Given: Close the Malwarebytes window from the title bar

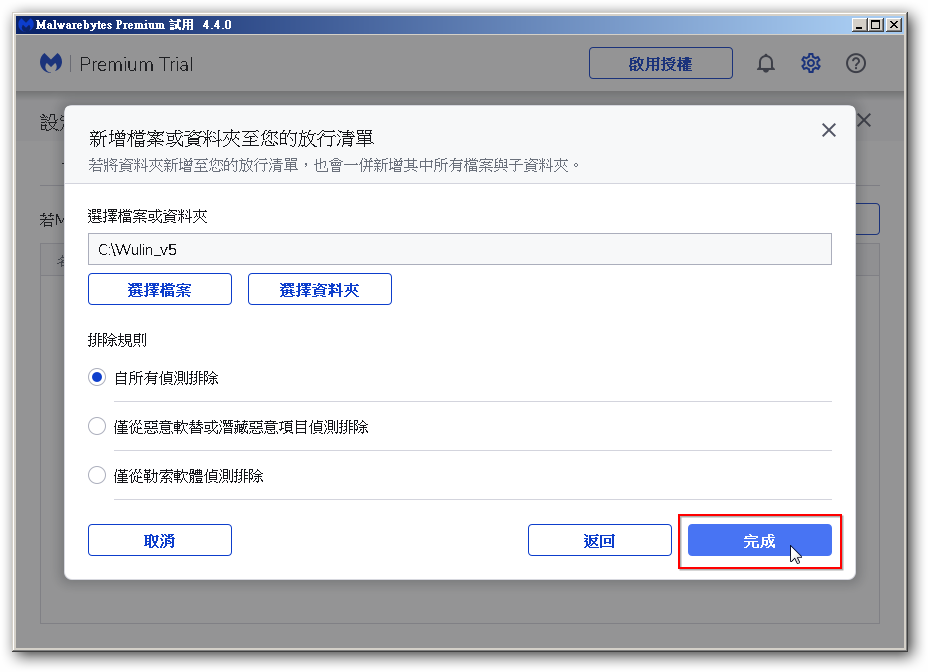Looking at the screenshot, I should click(894, 24).
